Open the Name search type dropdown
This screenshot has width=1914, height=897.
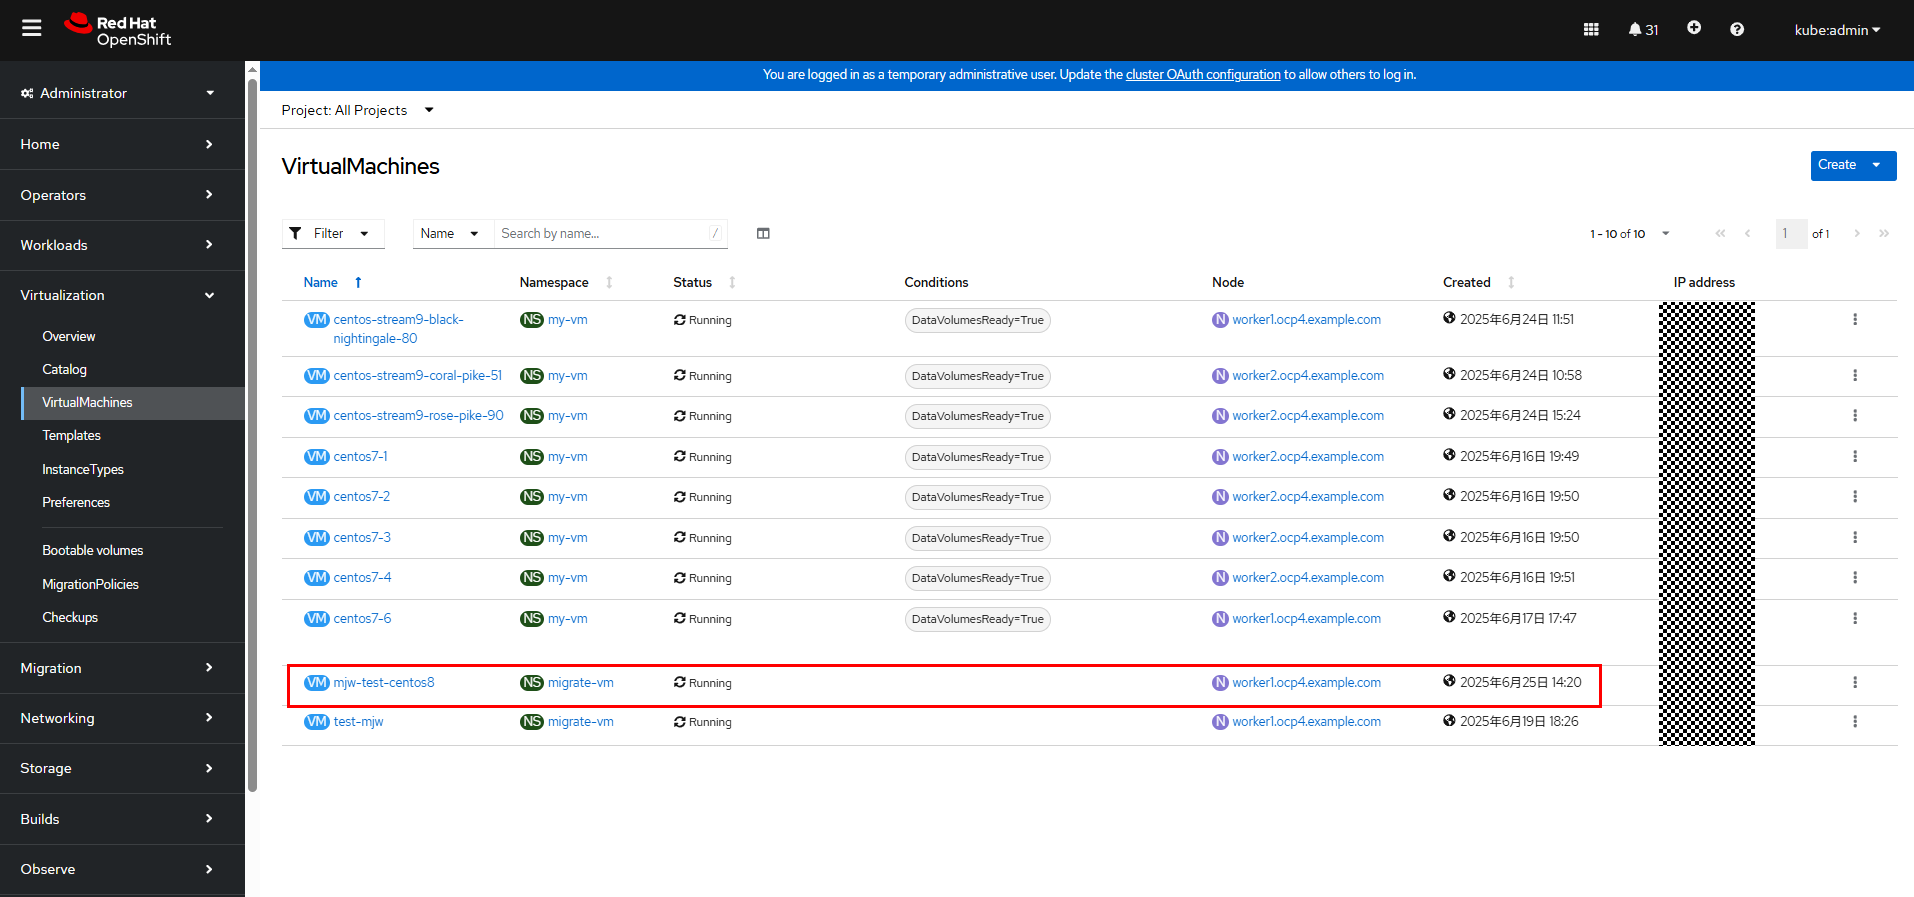pos(453,233)
